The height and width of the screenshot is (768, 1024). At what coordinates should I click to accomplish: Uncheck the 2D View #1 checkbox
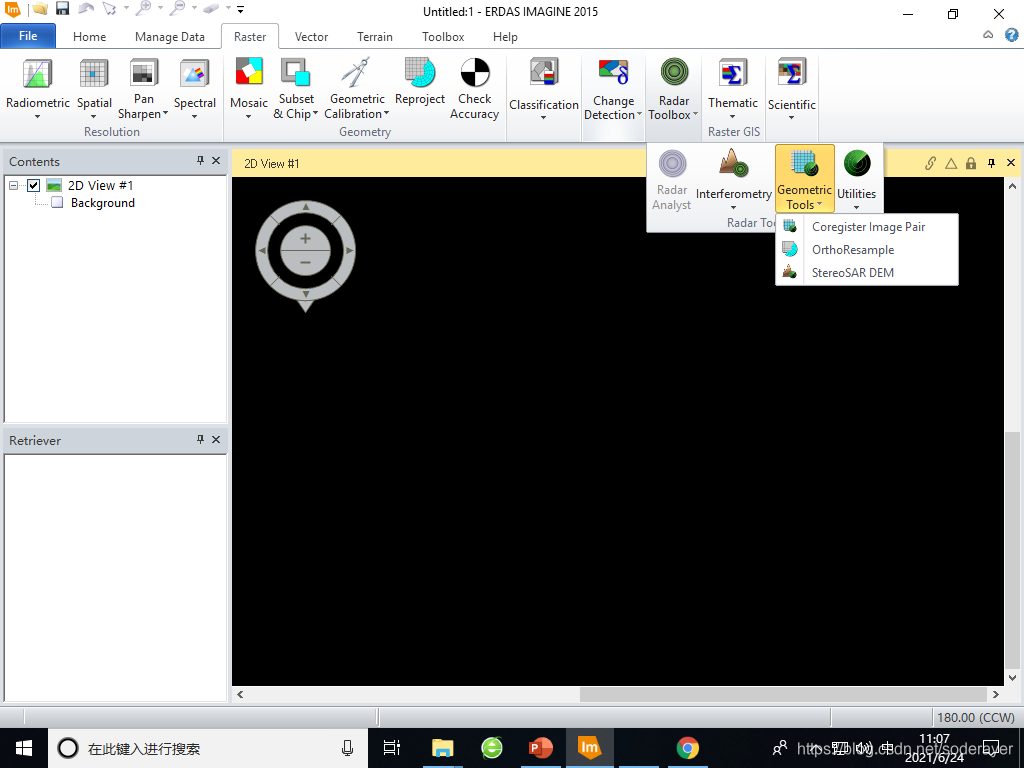click(x=33, y=185)
